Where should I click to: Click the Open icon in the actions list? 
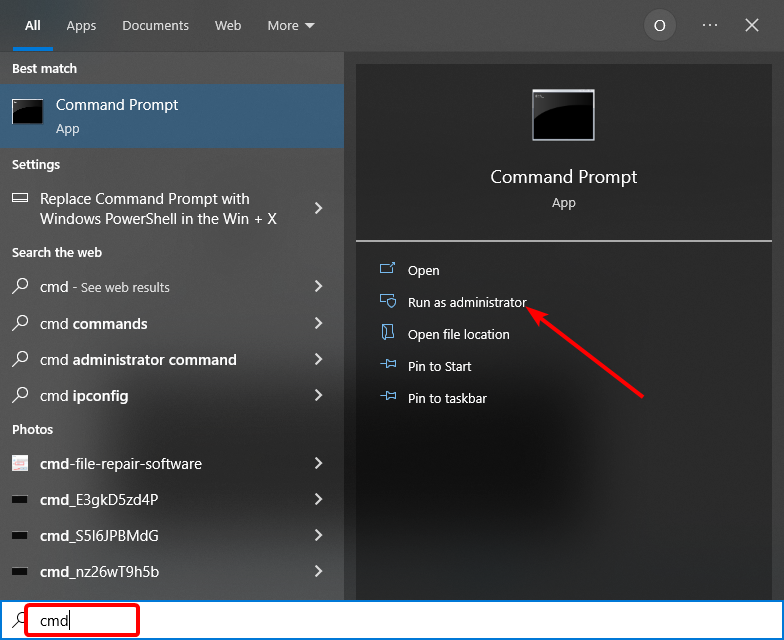tap(388, 269)
